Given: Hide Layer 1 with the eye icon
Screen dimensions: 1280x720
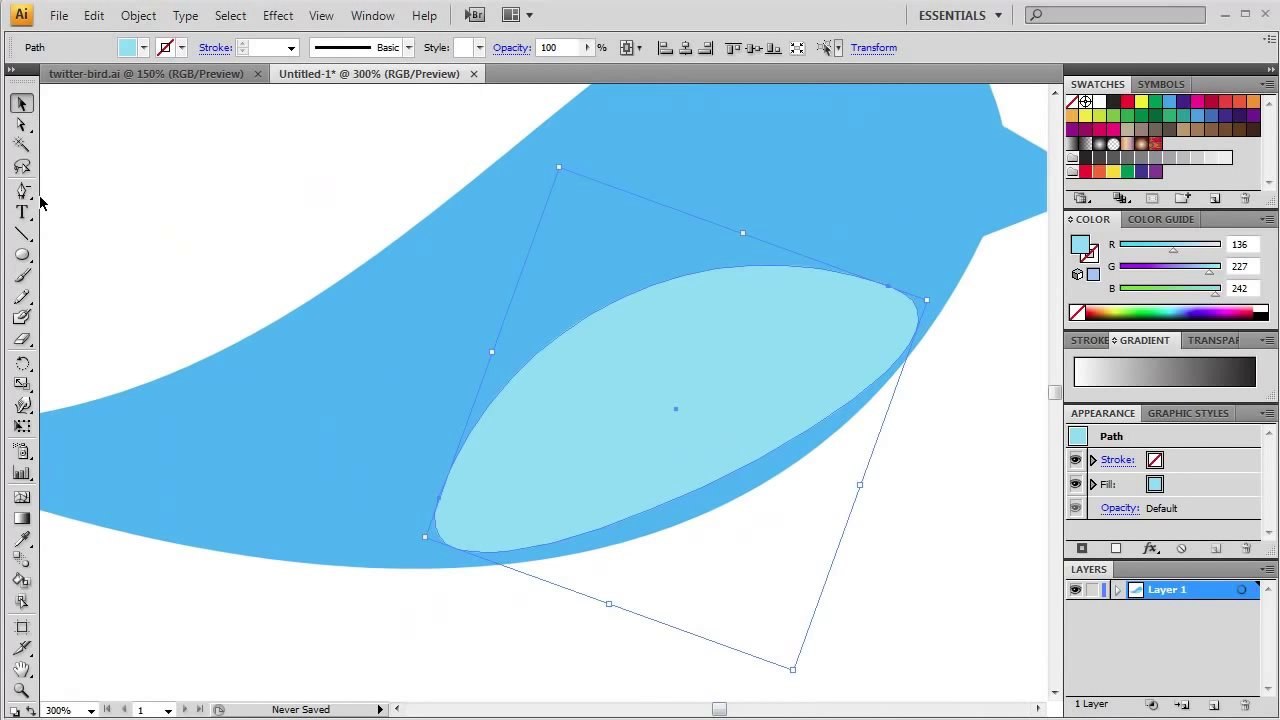Looking at the screenshot, I should (1076, 590).
